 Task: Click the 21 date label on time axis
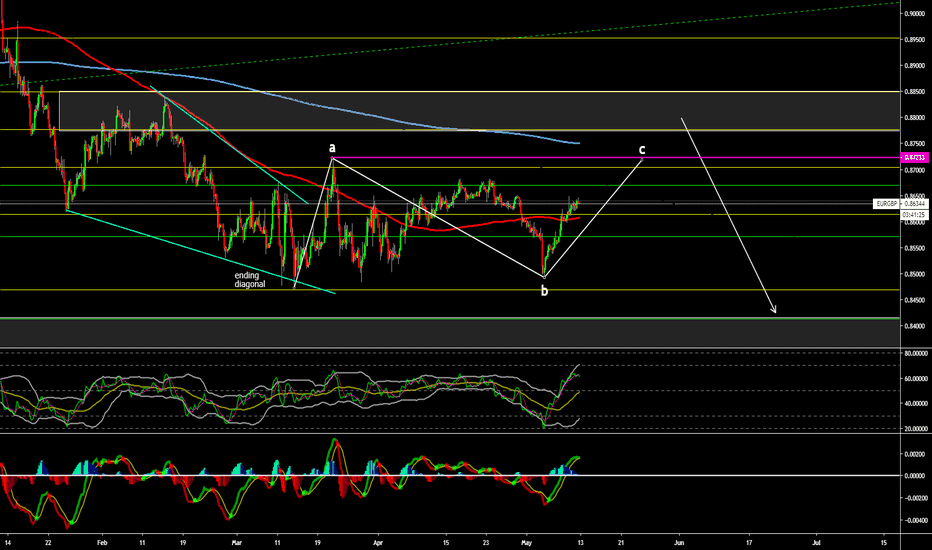(621, 542)
